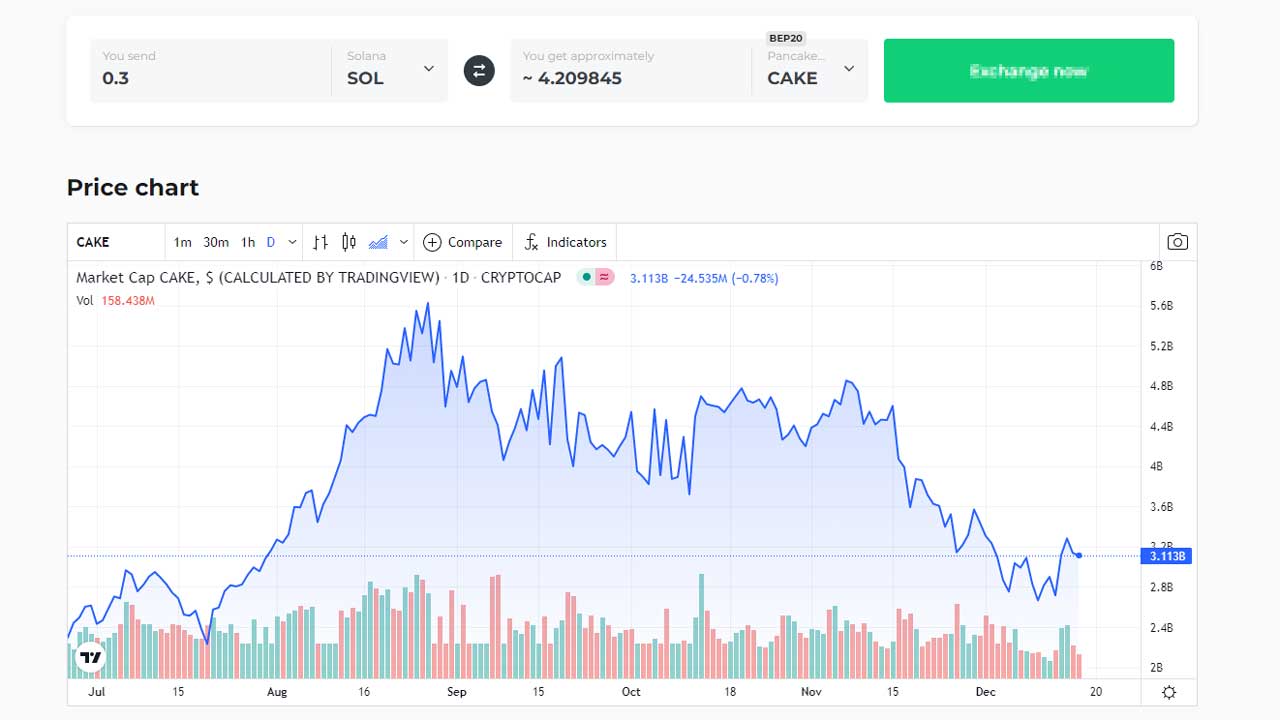
Task: Toggle the market status indicator pill
Action: [x=595, y=277]
